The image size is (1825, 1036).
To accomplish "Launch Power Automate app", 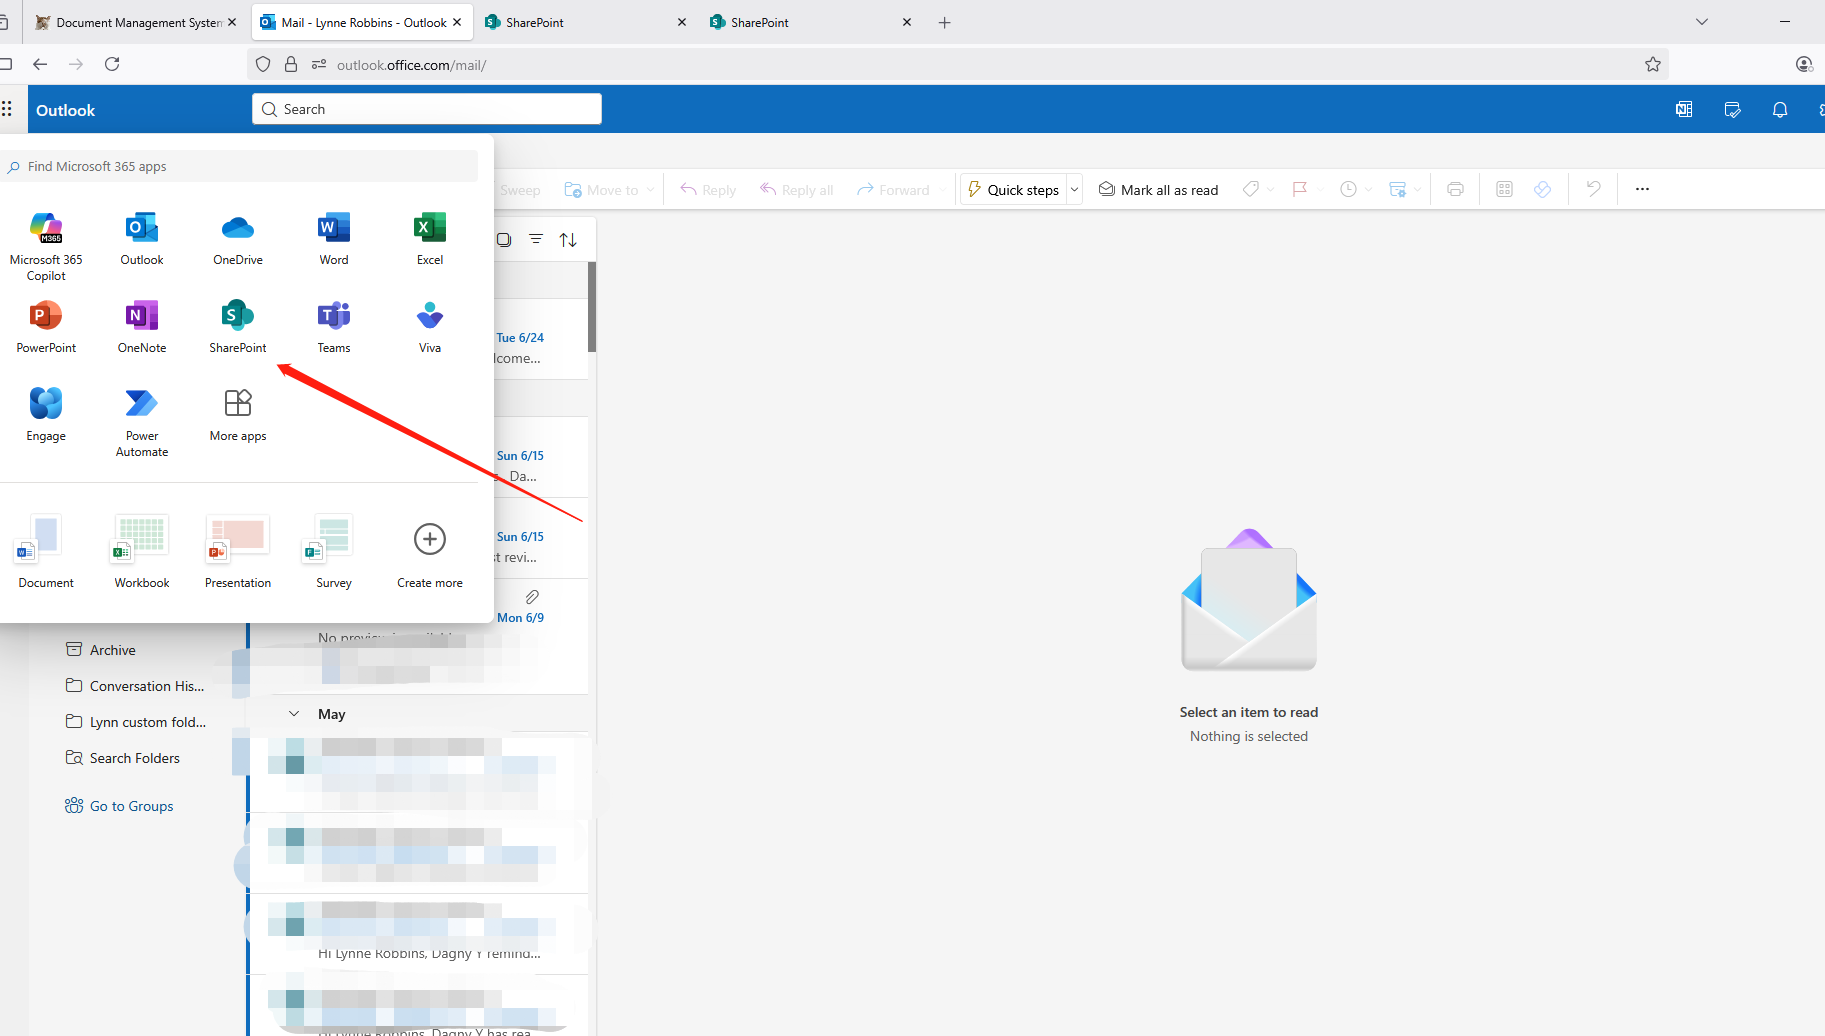I will pos(142,422).
